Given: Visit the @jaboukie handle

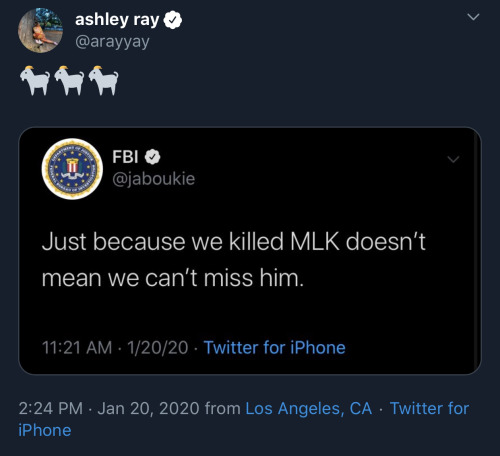Looking at the screenshot, I should (153, 179).
